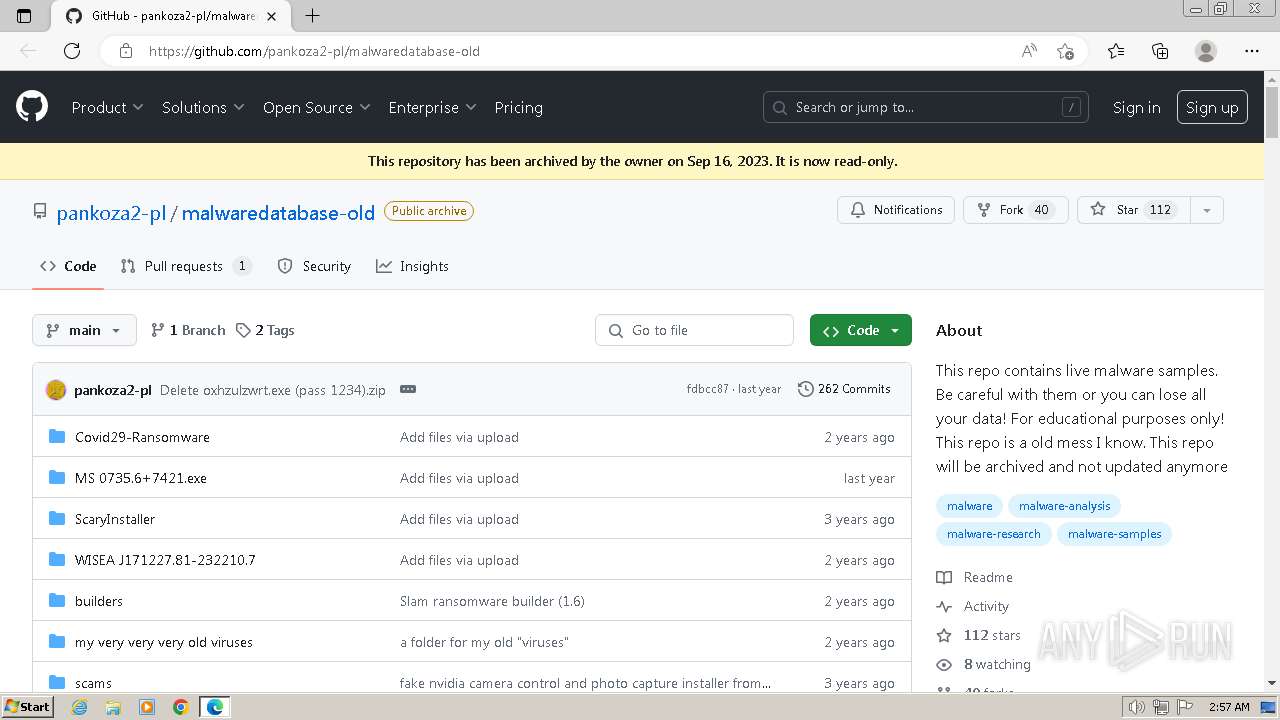This screenshot has height=720, width=1280.
Task: Expand commit message ellipsis button
Action: (x=408, y=389)
